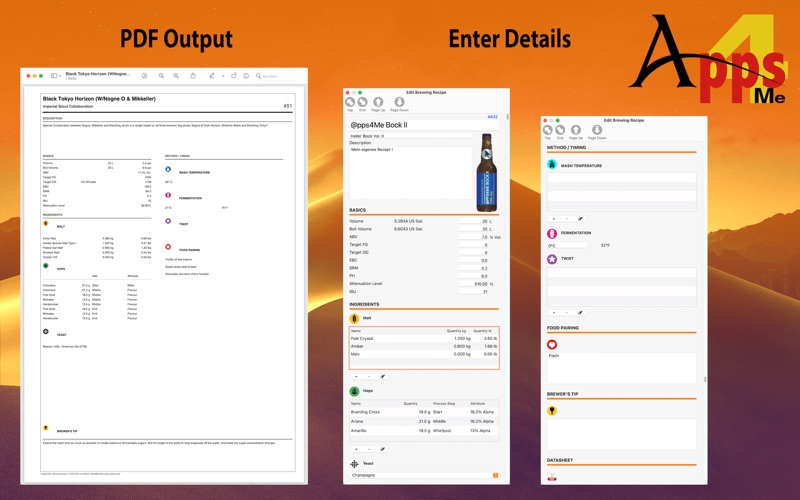The height and width of the screenshot is (500, 800).
Task: Click the yellow Brewer's Tip bulb icon
Action: [x=552, y=411]
